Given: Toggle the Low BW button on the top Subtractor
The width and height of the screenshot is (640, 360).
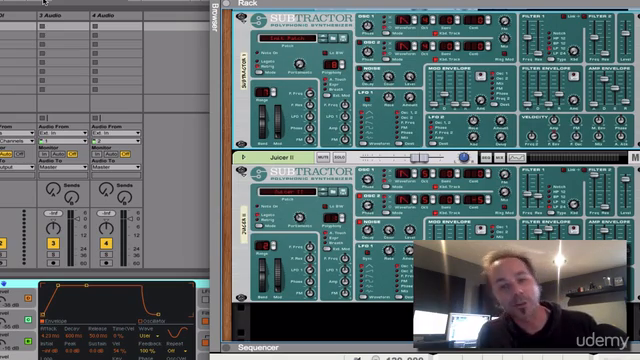Looking at the screenshot, I should tap(325, 53).
